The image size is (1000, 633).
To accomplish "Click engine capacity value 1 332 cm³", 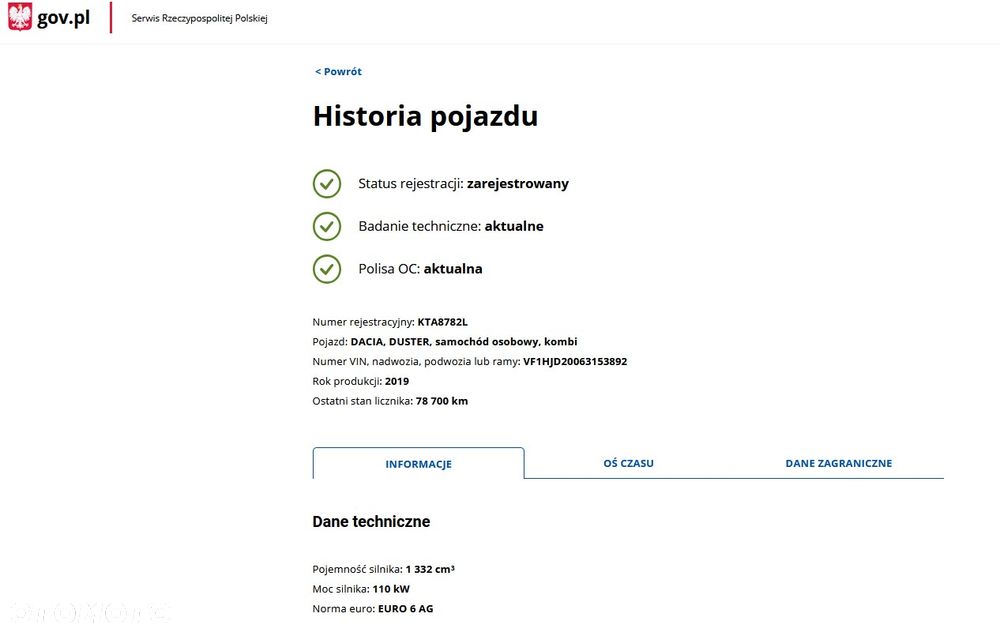I will point(430,569).
